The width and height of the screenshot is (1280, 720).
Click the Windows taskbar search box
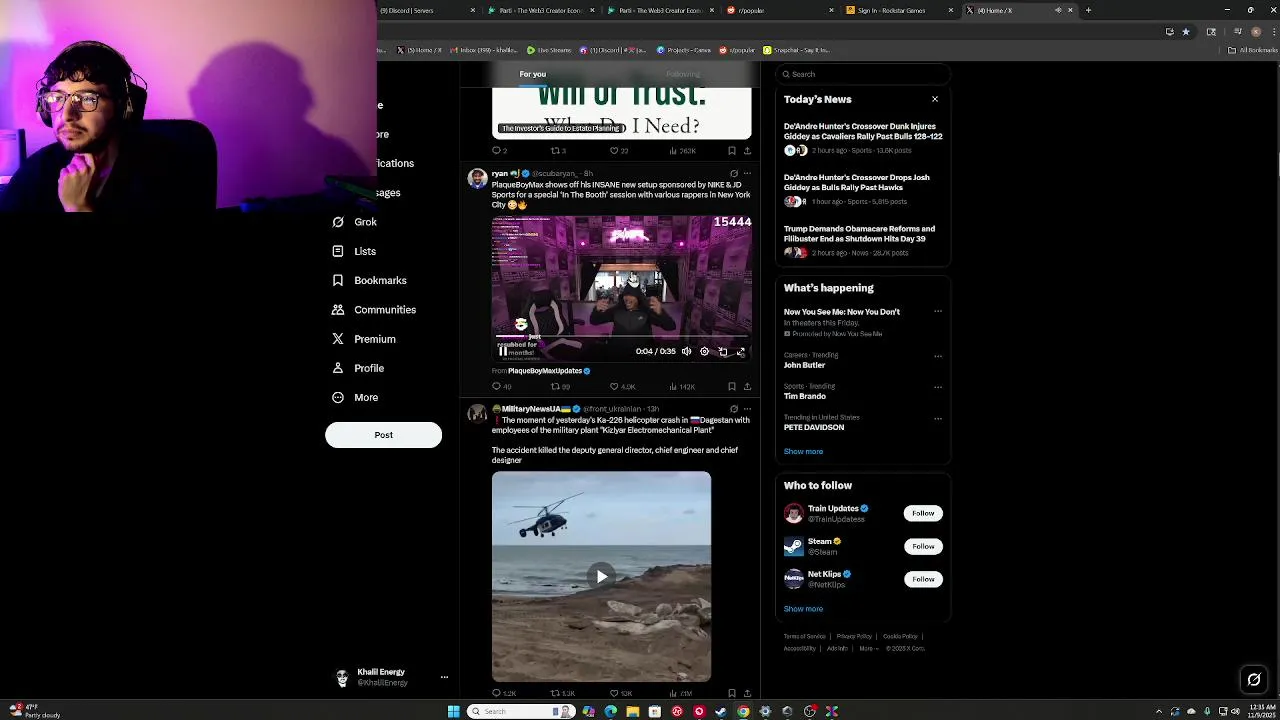click(520, 711)
